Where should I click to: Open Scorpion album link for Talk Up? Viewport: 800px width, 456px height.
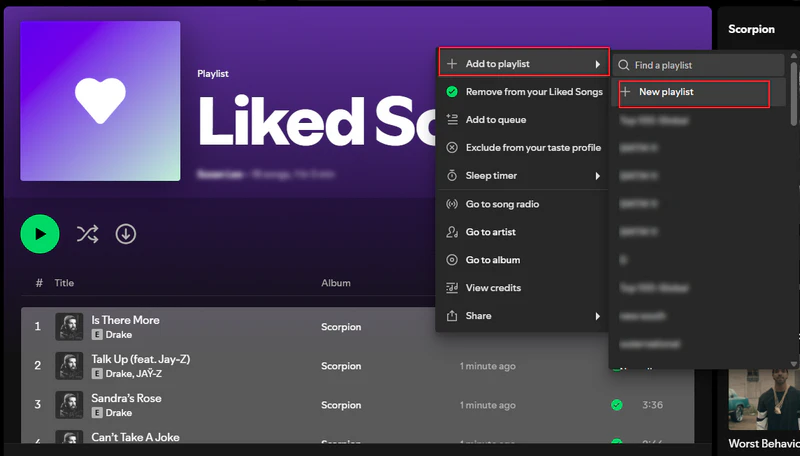[341, 366]
